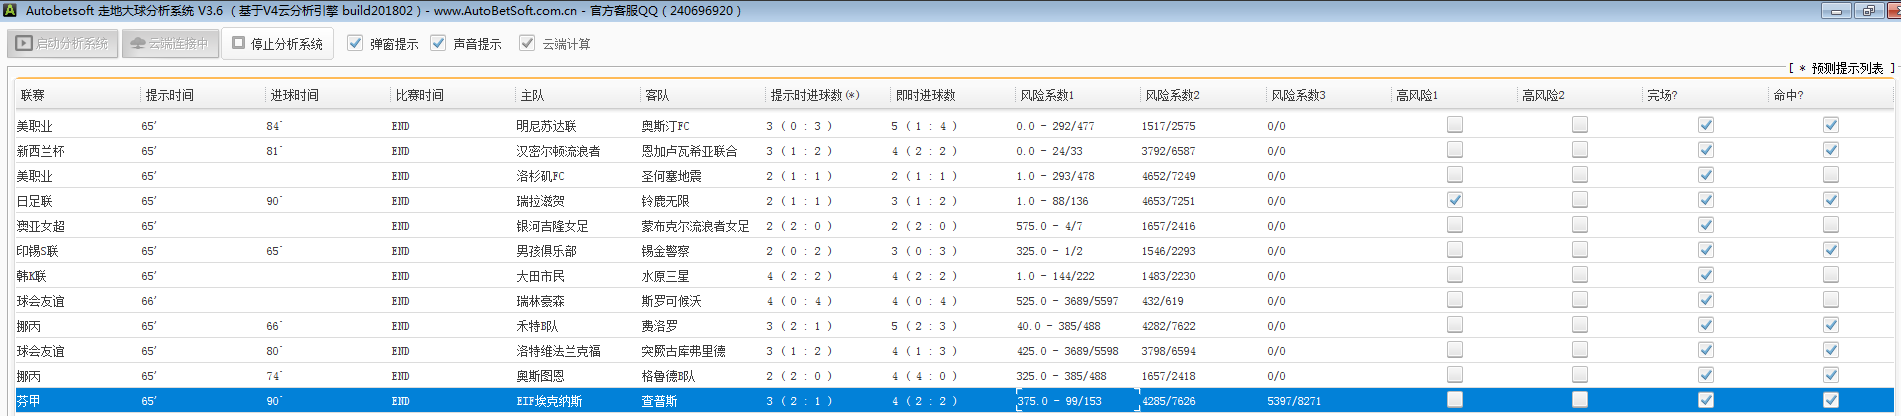Uncheck 完场? for the 大田市民 row
1901x416 pixels.
pos(1706,275)
